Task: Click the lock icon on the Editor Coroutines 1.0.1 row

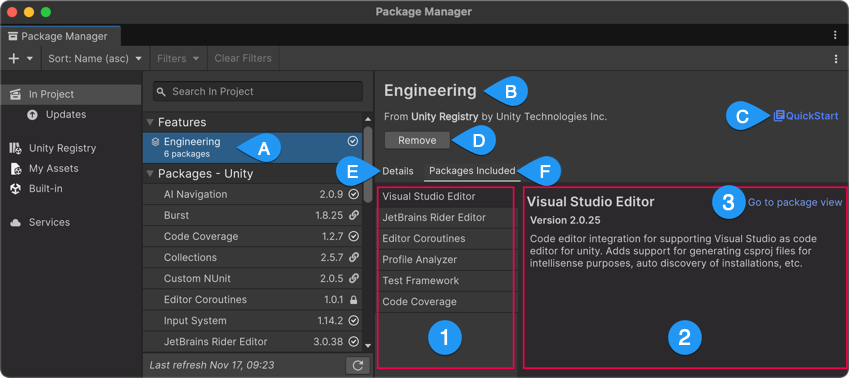Action: pyautogui.click(x=354, y=299)
